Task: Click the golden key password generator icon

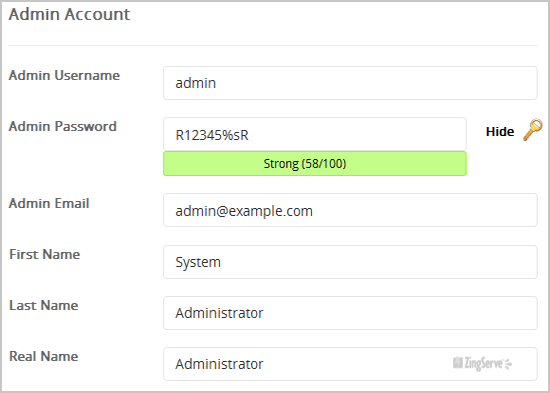Action: pyautogui.click(x=533, y=130)
